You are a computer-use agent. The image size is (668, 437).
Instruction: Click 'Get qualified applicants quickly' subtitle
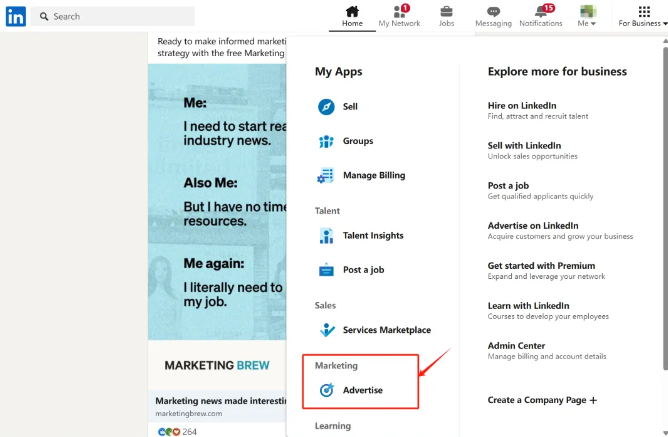point(540,196)
